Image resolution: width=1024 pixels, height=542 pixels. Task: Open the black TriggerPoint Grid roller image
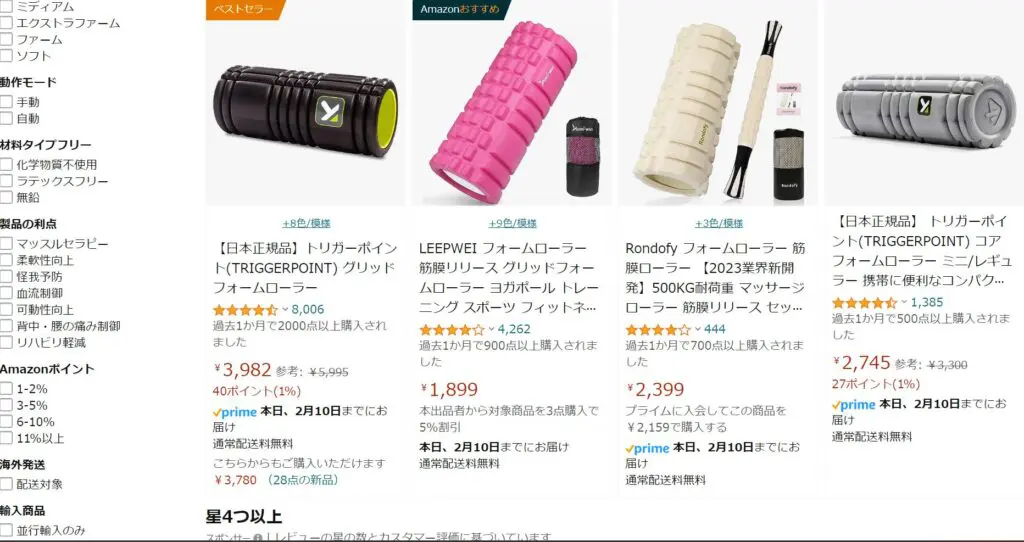[x=306, y=111]
